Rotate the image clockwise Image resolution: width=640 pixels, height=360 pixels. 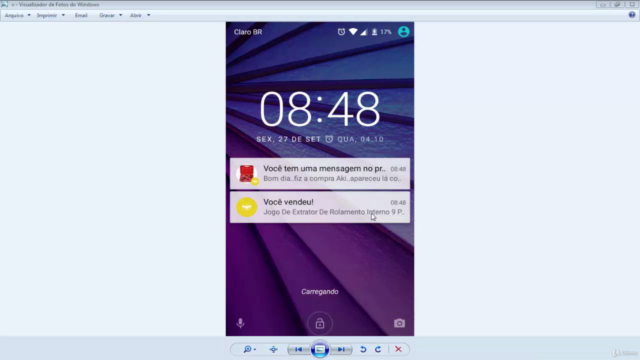pos(378,349)
